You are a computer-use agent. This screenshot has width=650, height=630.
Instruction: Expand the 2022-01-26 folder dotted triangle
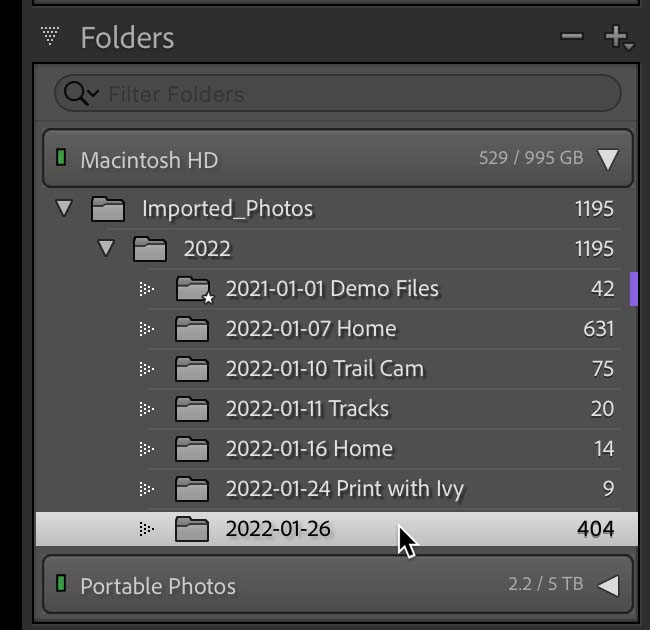[x=147, y=529]
